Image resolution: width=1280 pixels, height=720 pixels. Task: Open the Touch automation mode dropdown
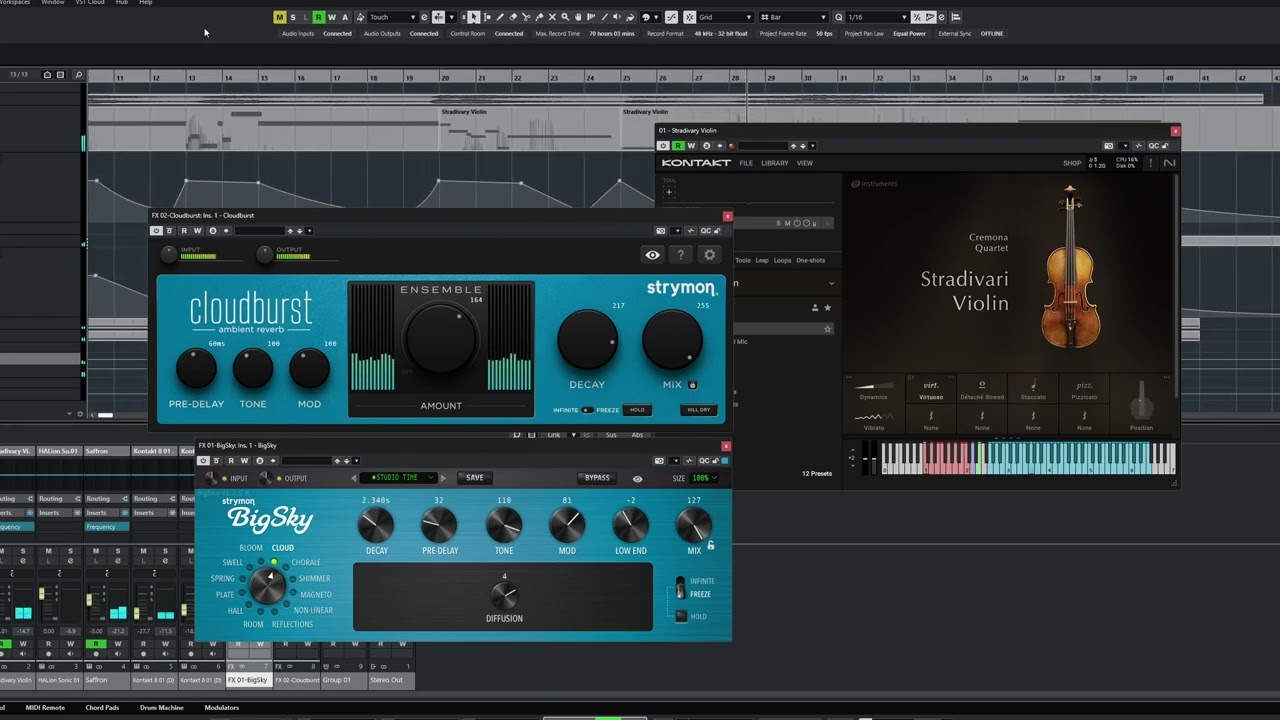click(x=393, y=17)
